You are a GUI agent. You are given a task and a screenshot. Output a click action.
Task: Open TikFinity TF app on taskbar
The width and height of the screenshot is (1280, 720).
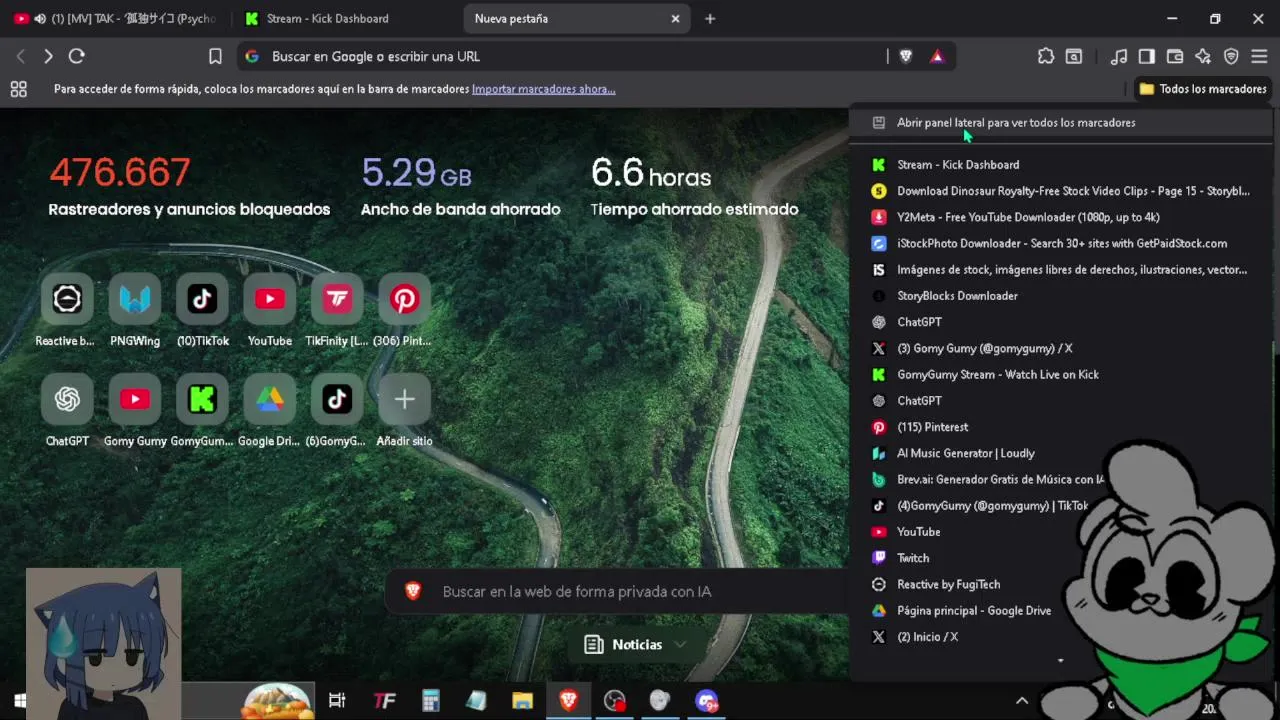[x=384, y=701]
